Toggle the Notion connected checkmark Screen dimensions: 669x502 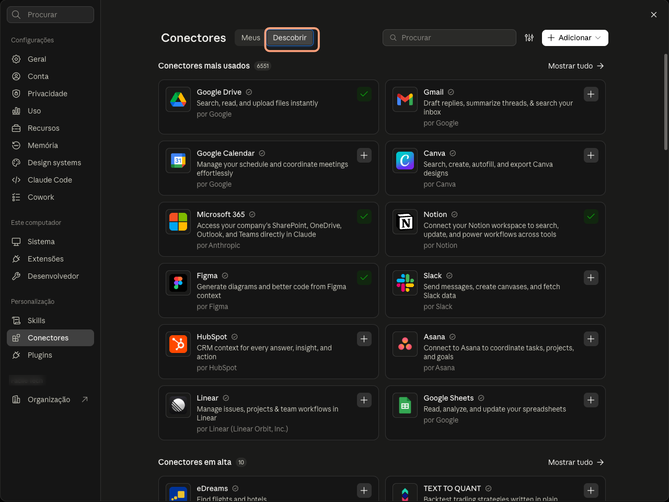click(591, 217)
